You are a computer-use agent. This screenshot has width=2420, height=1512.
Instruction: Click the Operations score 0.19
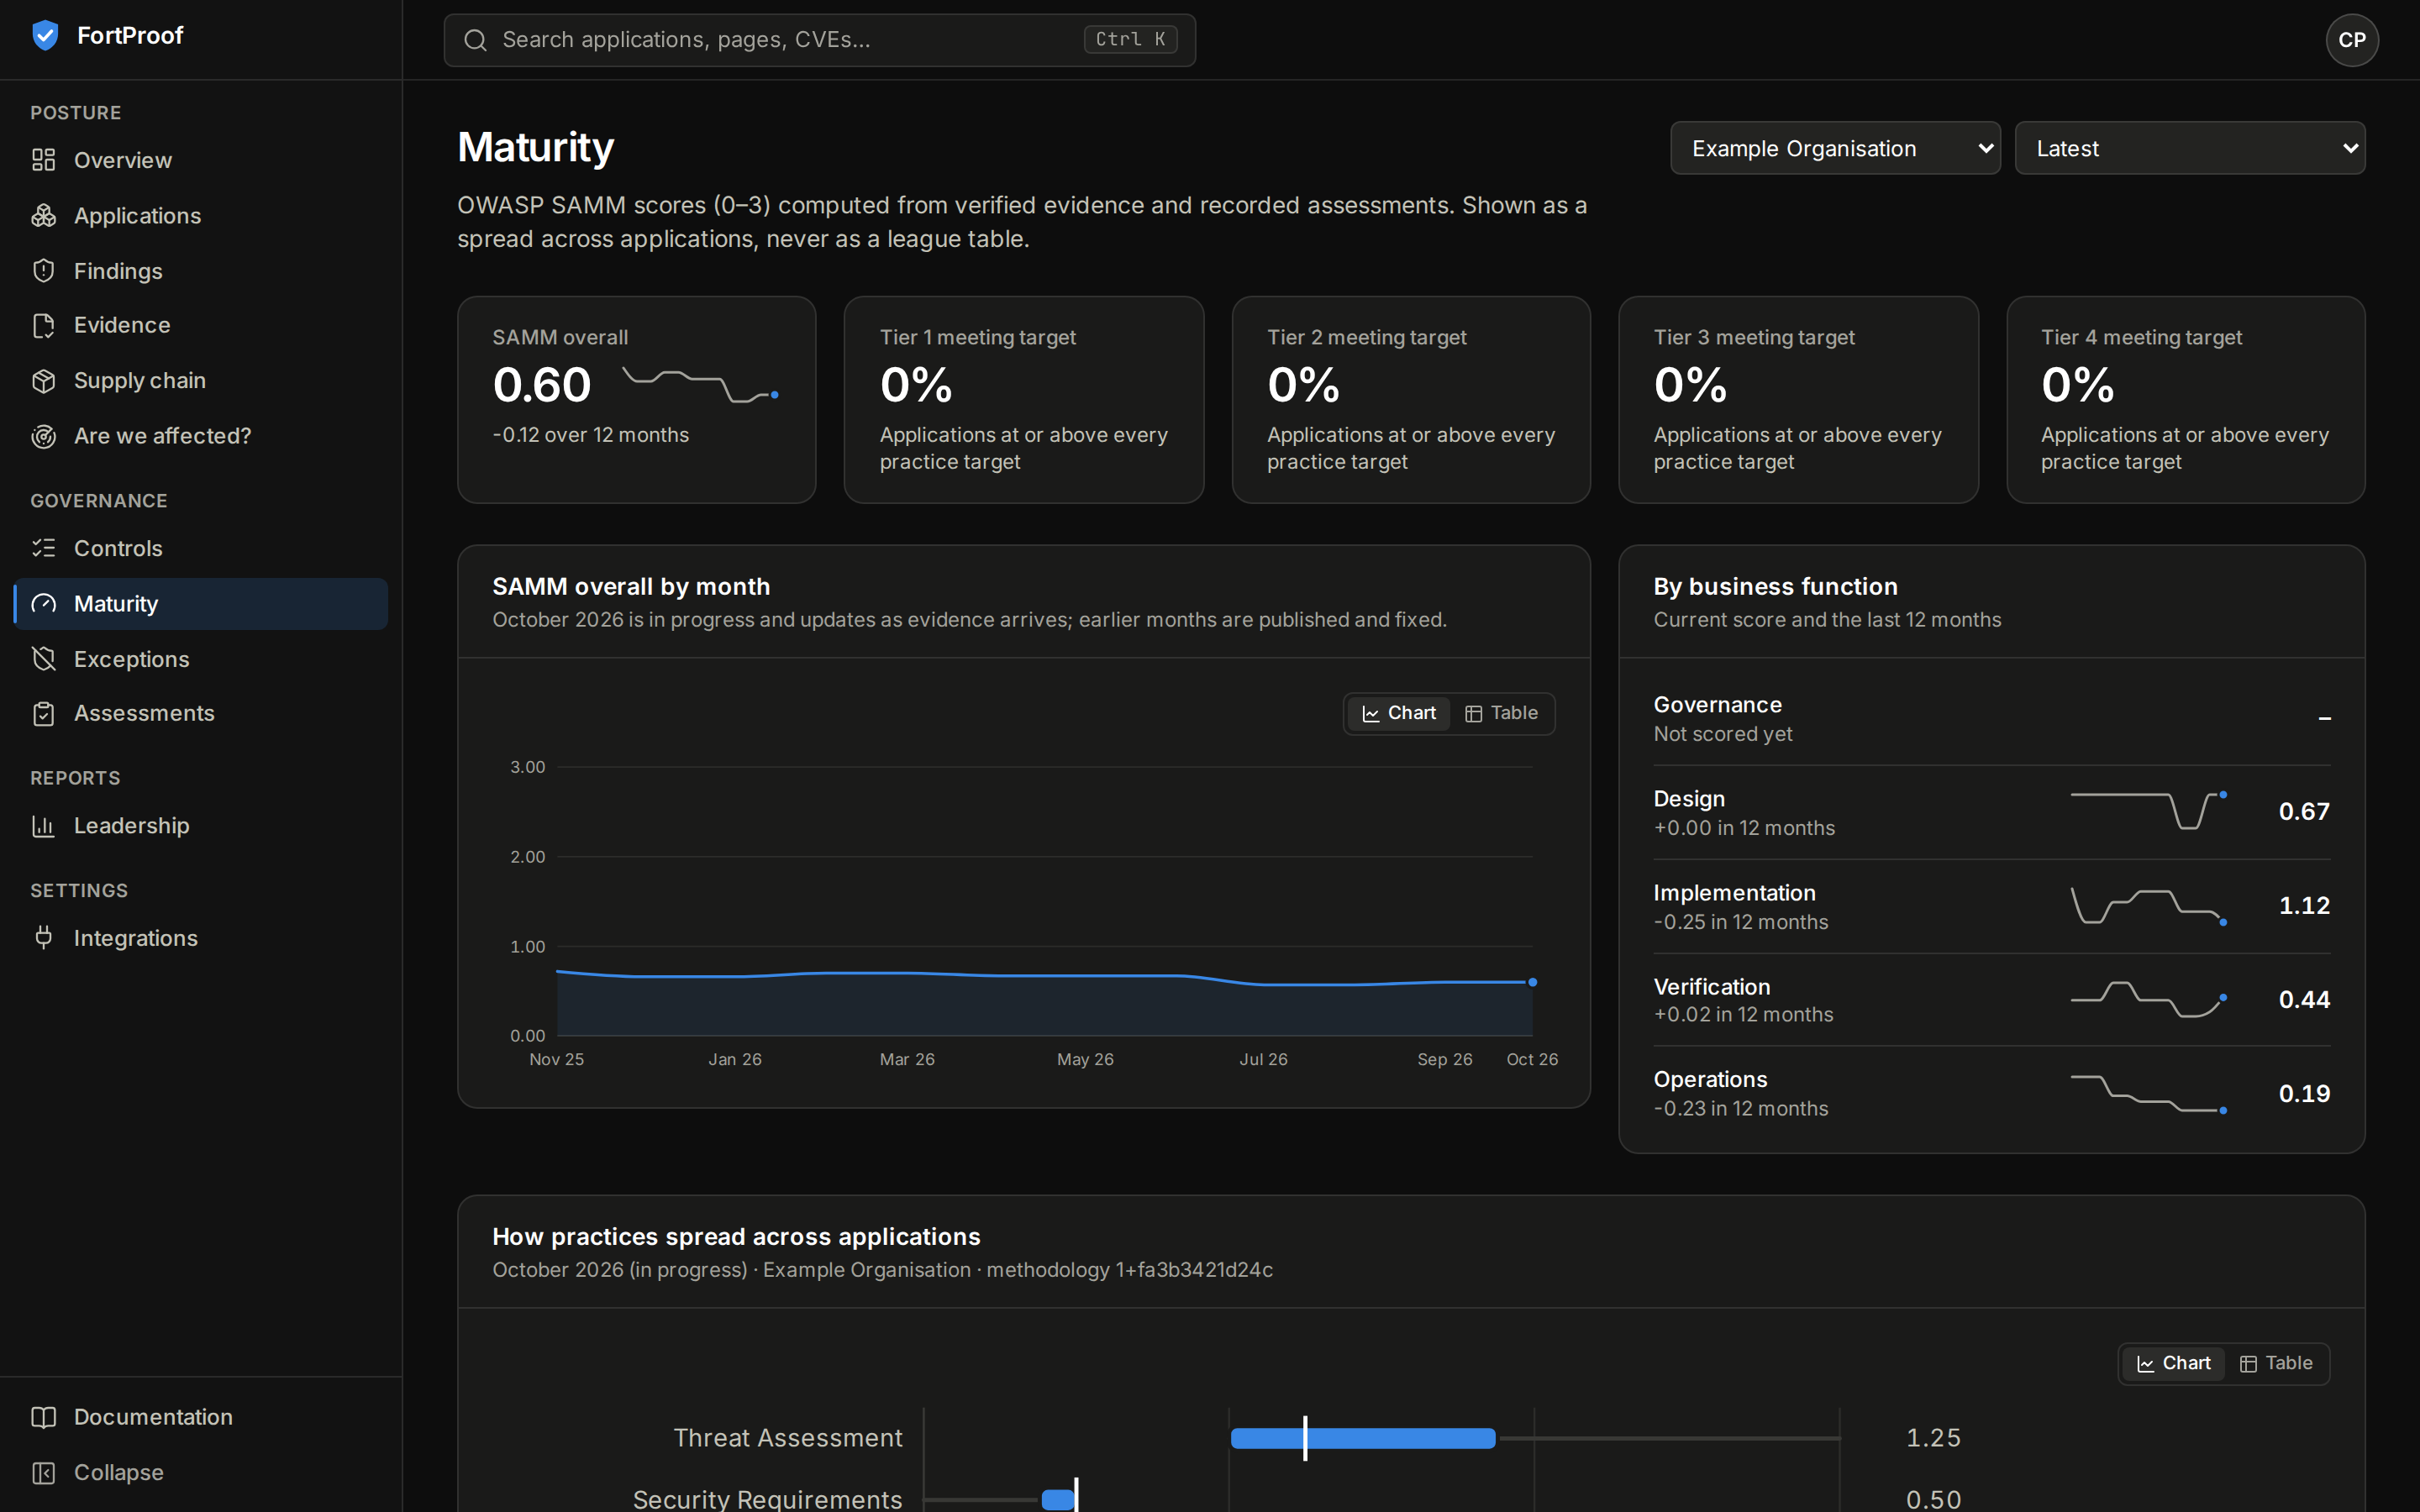[2304, 1094]
